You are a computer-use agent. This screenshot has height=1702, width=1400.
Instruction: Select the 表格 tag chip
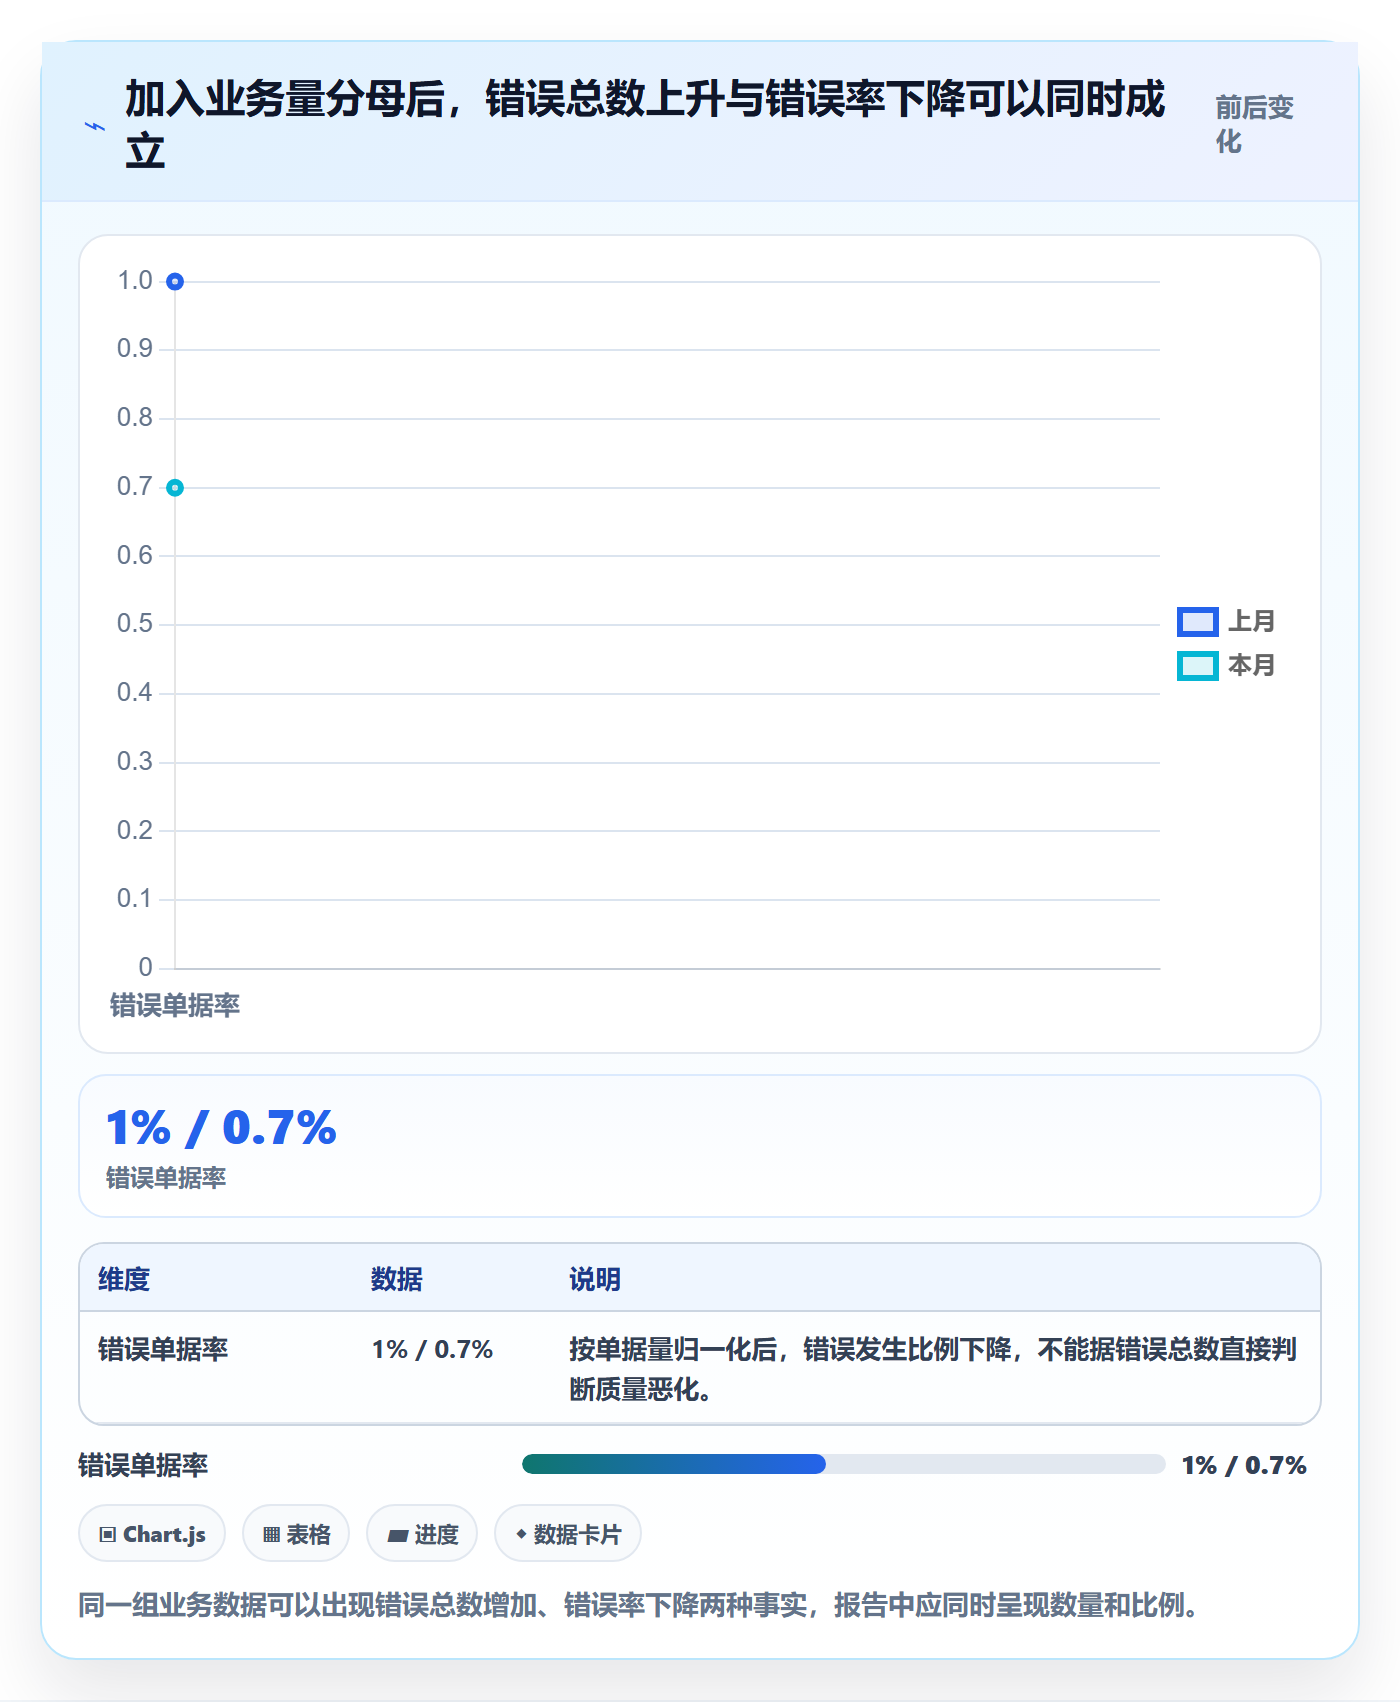point(296,1534)
